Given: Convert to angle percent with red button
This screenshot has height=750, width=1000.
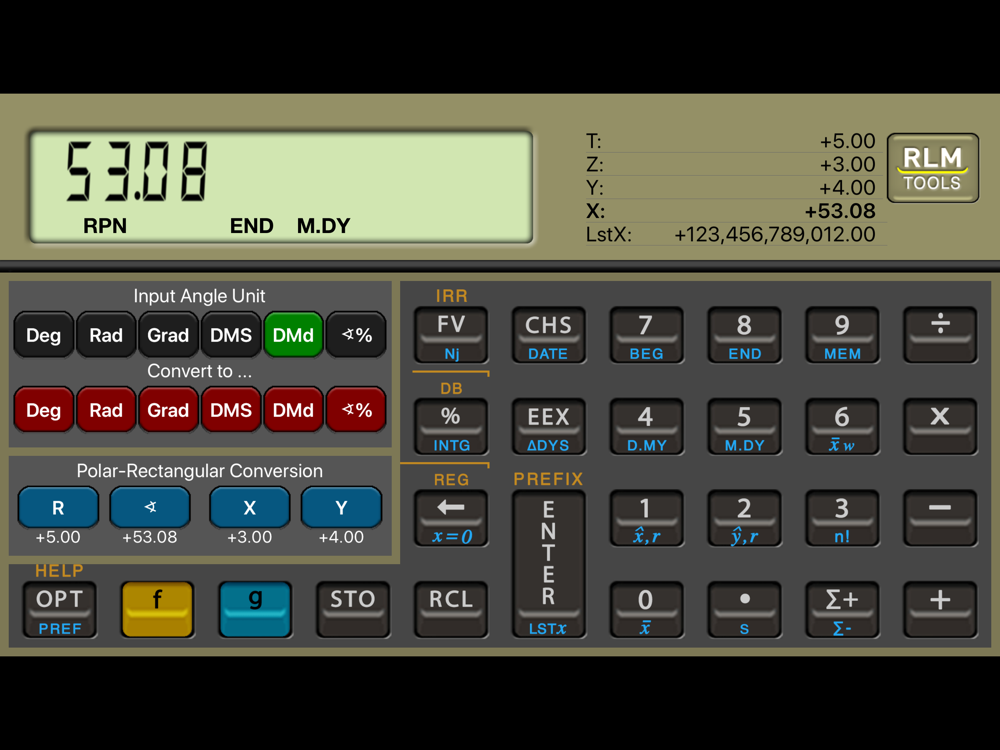Looking at the screenshot, I should pos(356,409).
